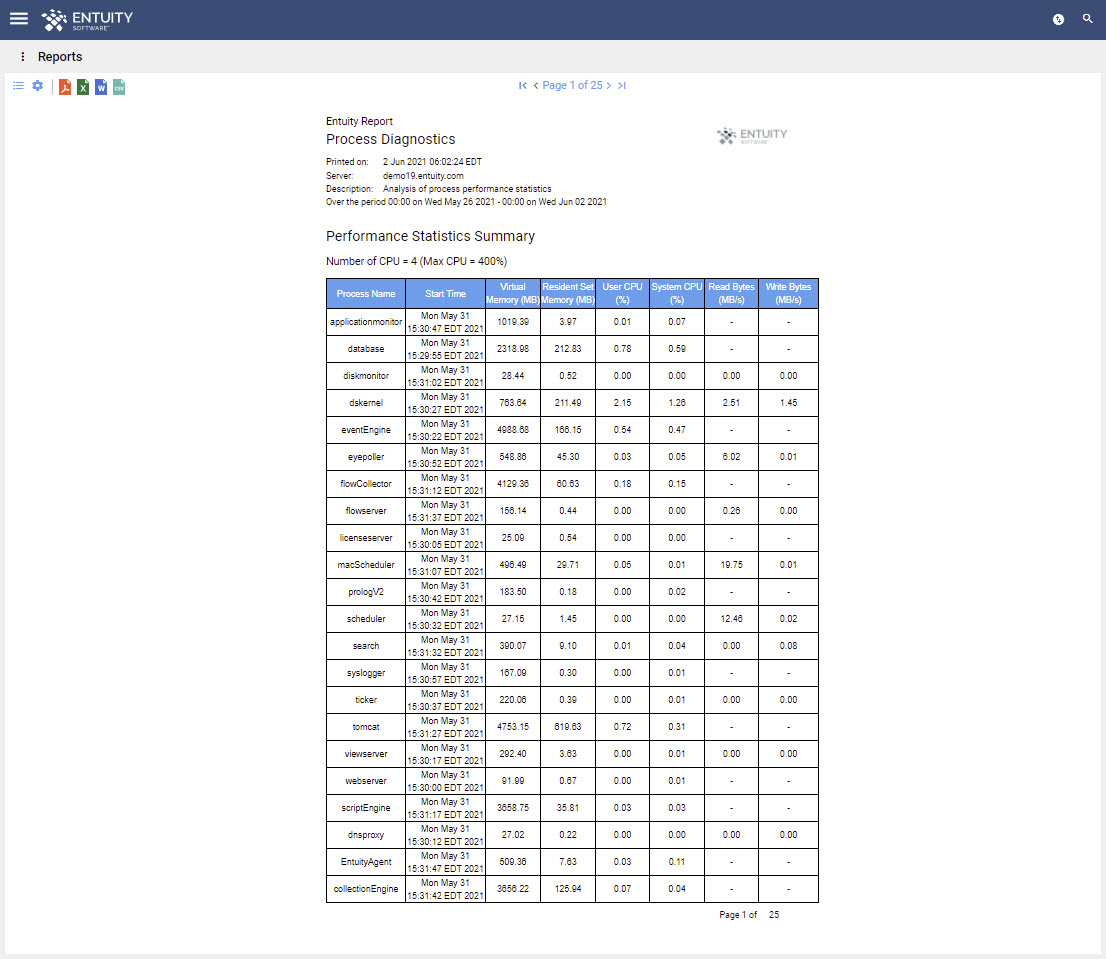Export the report to Word
The image size is (1106, 959).
pyautogui.click(x=101, y=86)
